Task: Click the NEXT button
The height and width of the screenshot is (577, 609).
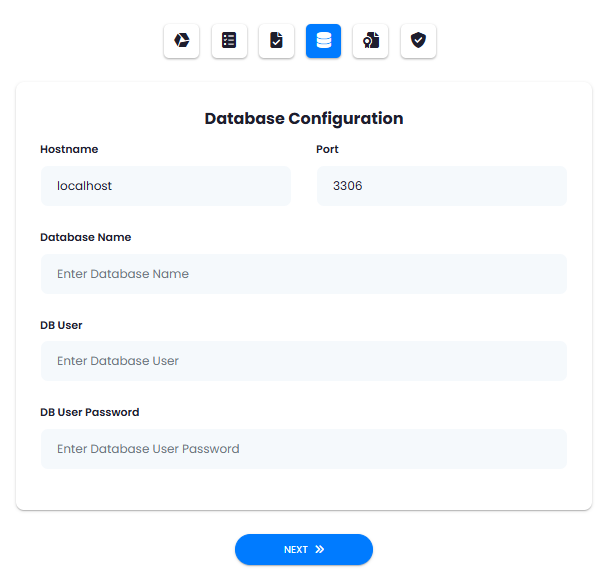Action: pyautogui.click(x=304, y=549)
